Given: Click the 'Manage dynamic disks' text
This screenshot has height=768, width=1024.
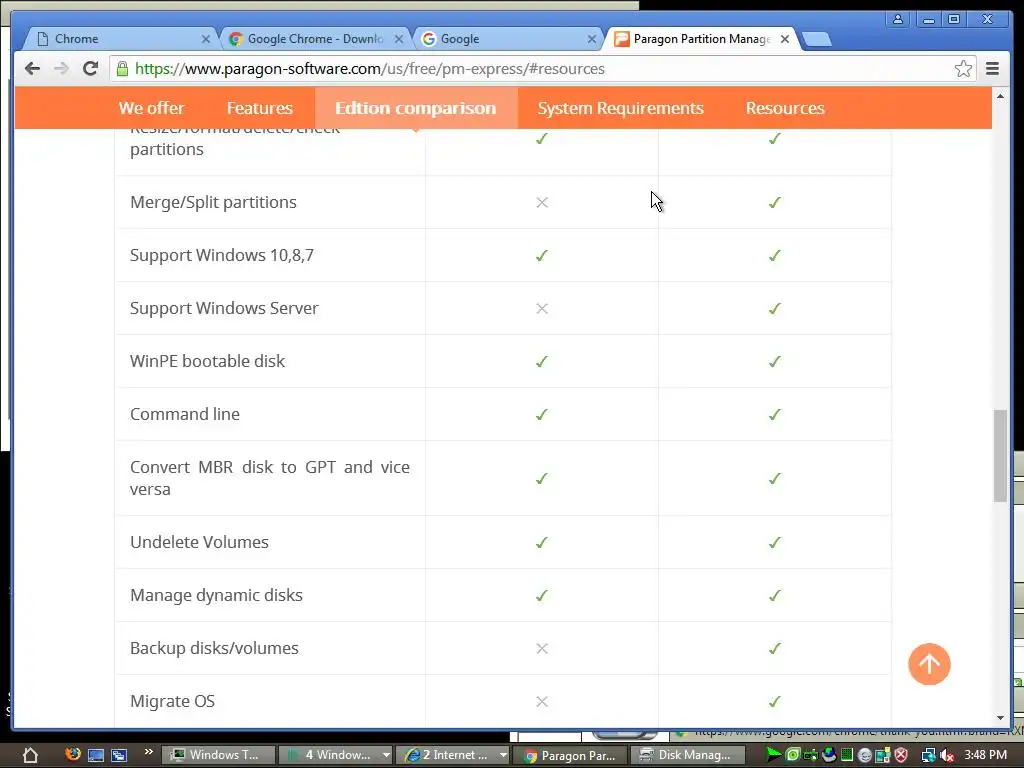Looking at the screenshot, I should [216, 595].
